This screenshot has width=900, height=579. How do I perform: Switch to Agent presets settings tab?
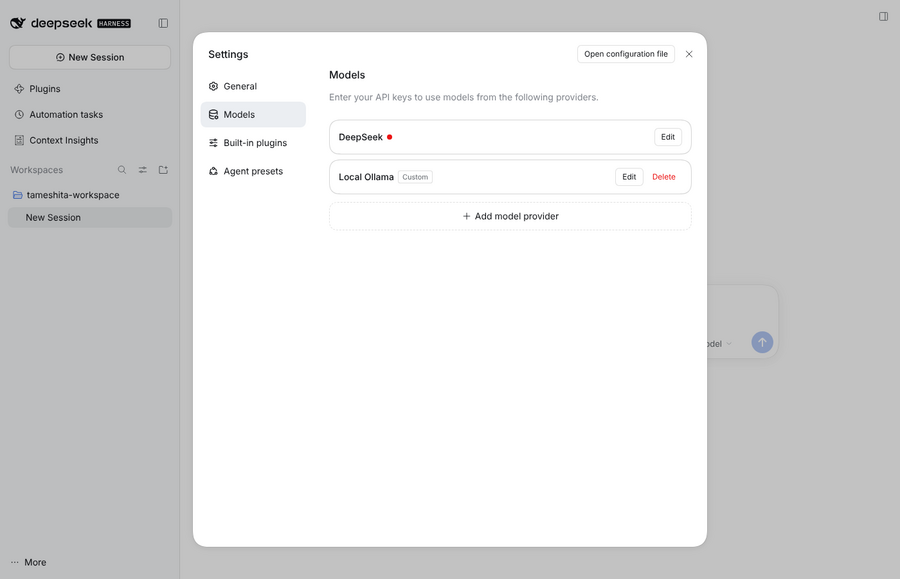click(x=253, y=171)
